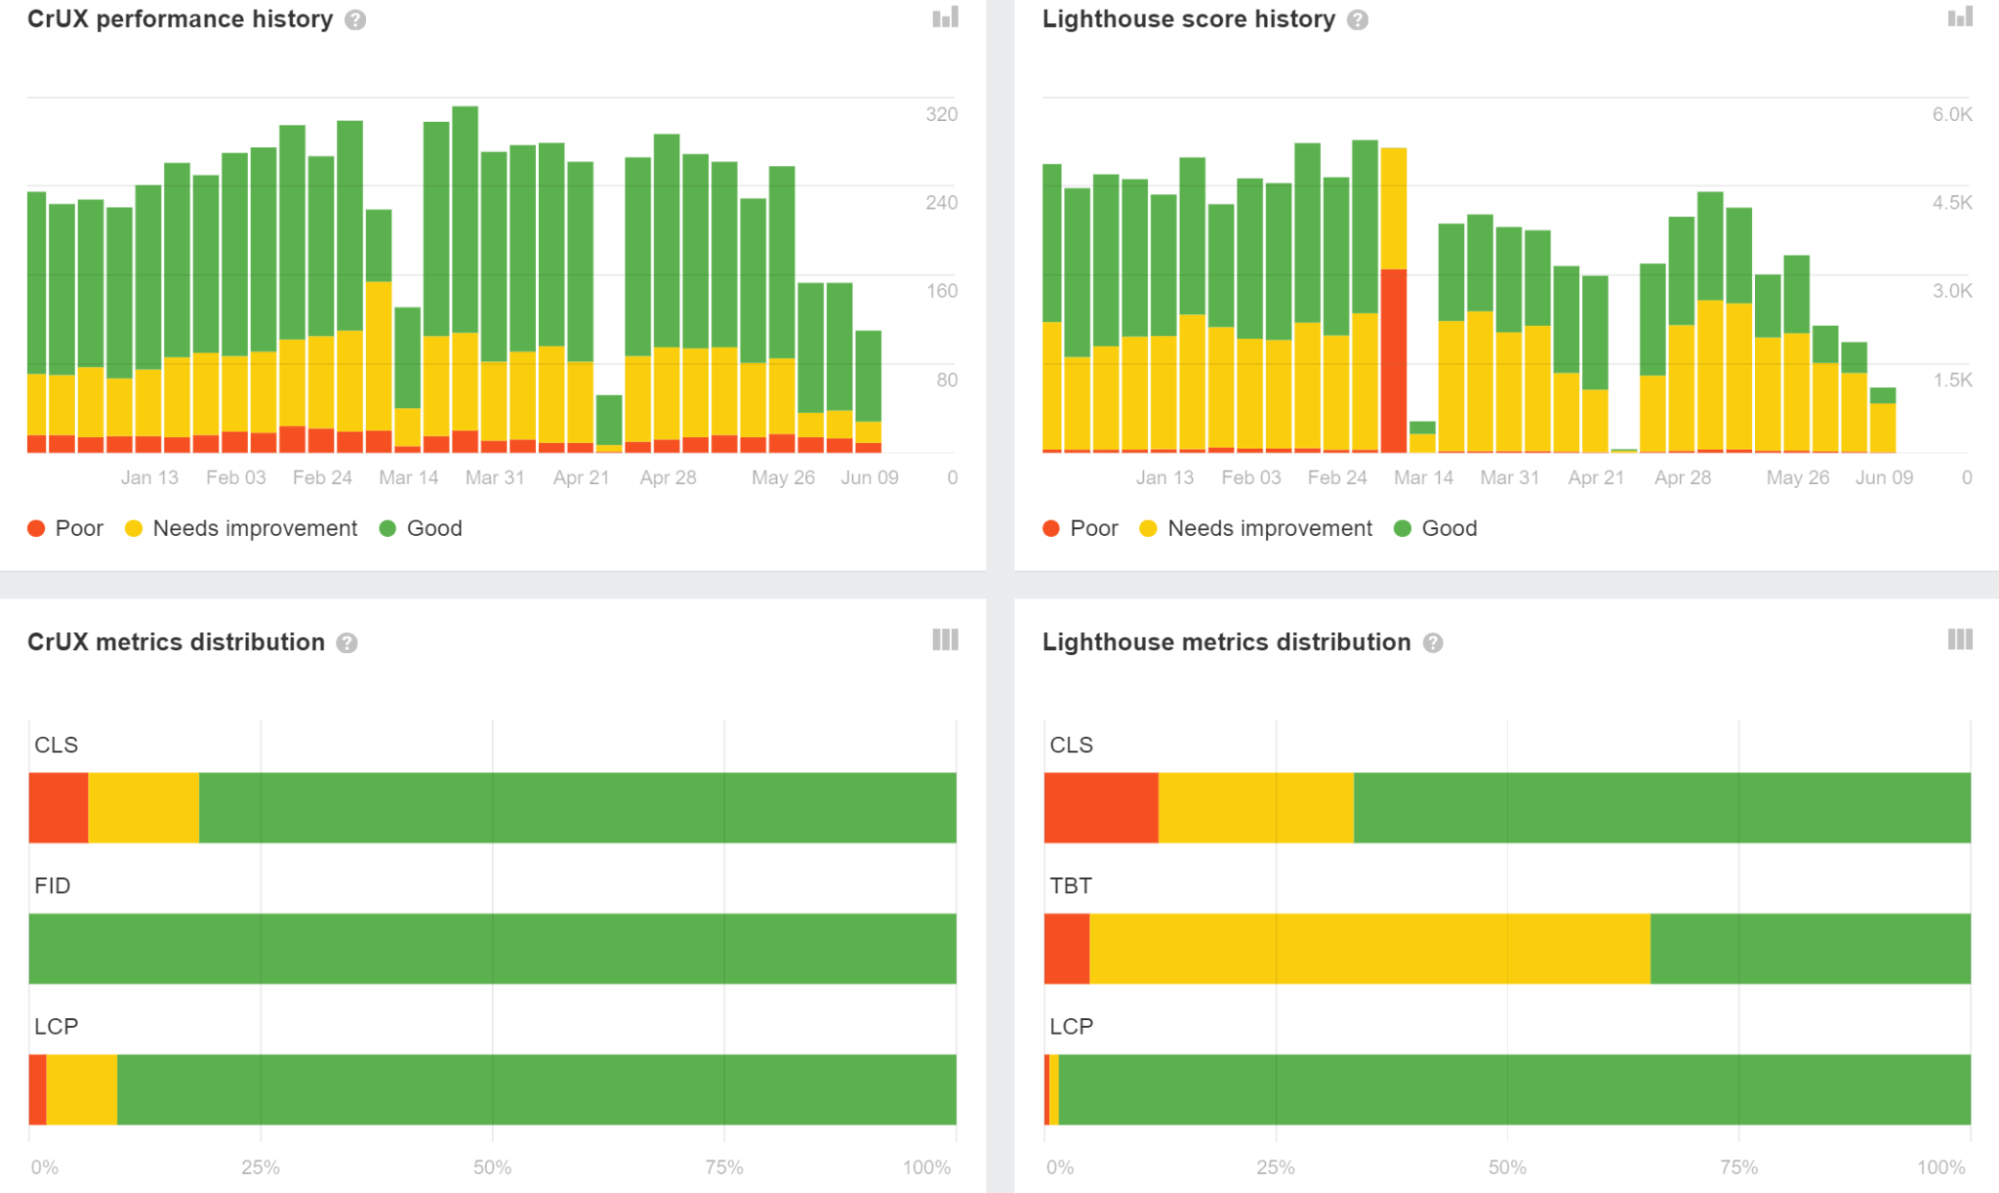Toggle Needs improvement in CrUX performance legend
Image resolution: width=1999 pixels, height=1193 pixels.
[242, 528]
